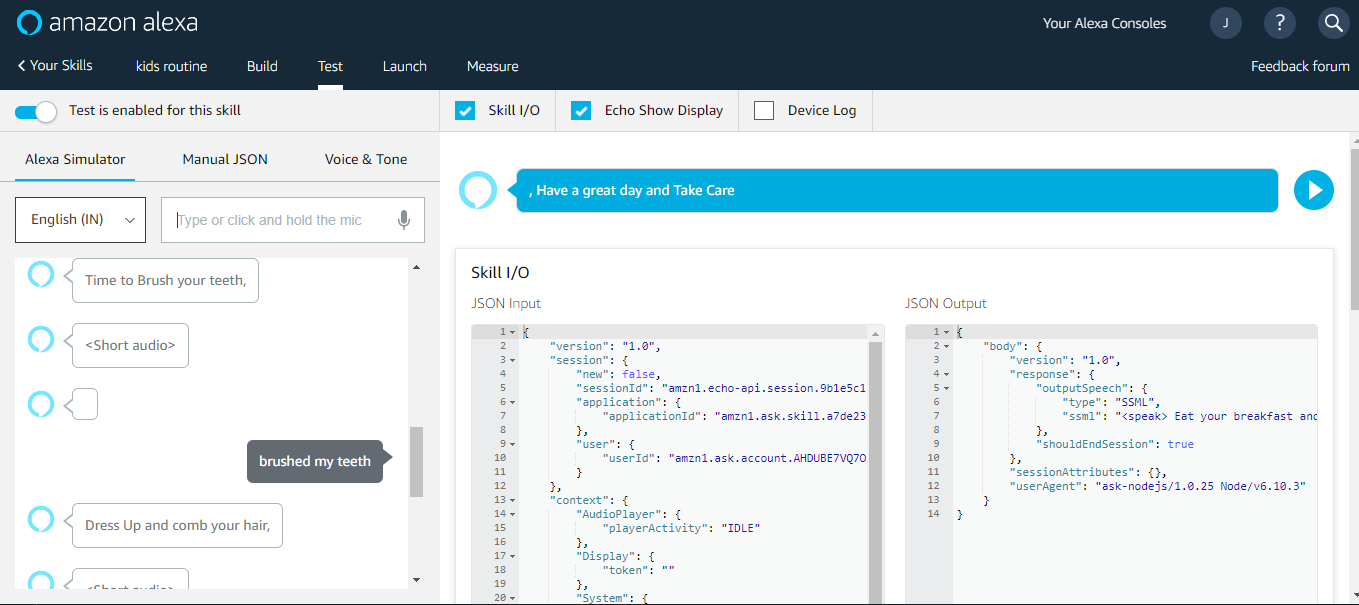Collapse JSON Input line 1 fold arrow
Image resolution: width=1359 pixels, height=605 pixels.
tap(513, 332)
